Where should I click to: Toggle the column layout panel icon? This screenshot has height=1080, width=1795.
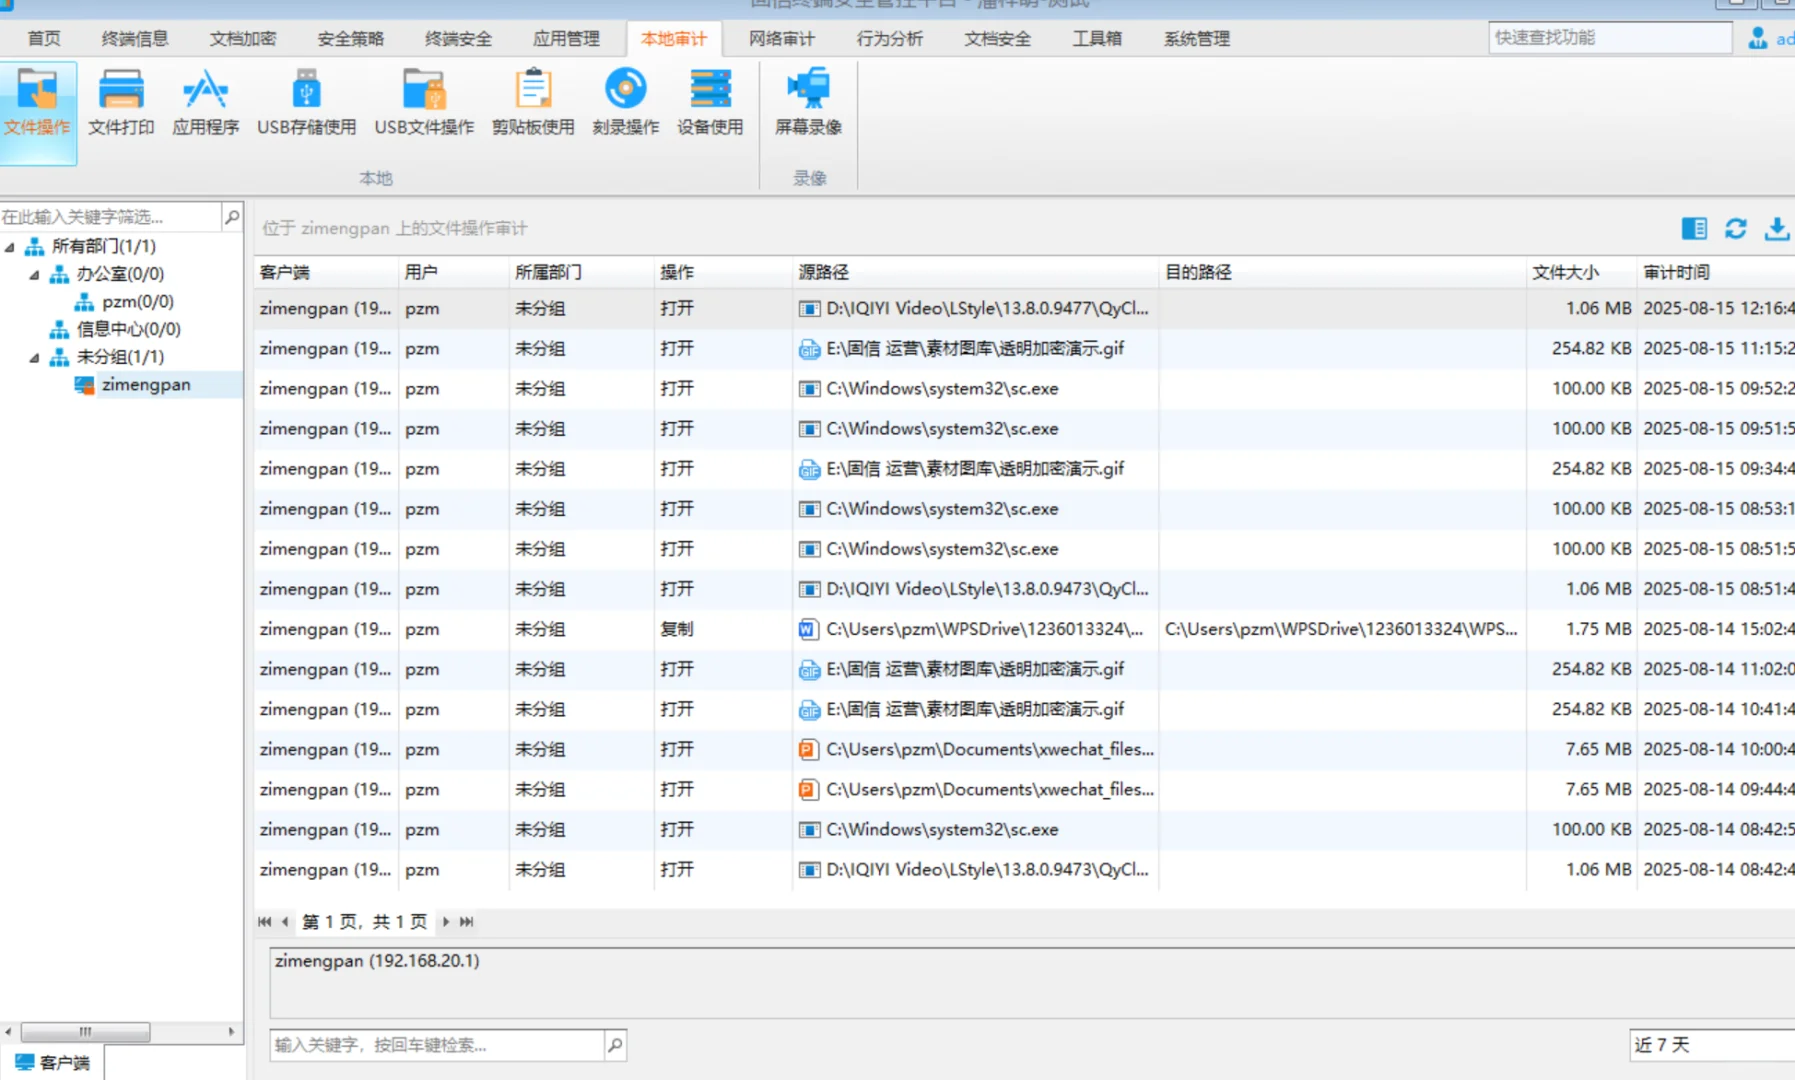[1694, 229]
